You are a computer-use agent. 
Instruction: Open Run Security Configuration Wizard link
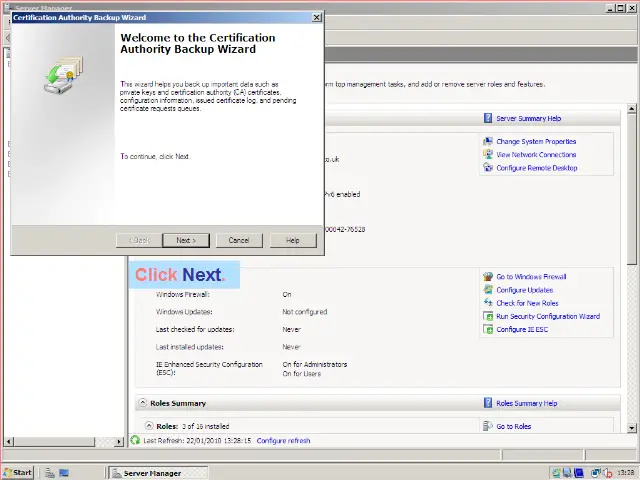(548, 316)
